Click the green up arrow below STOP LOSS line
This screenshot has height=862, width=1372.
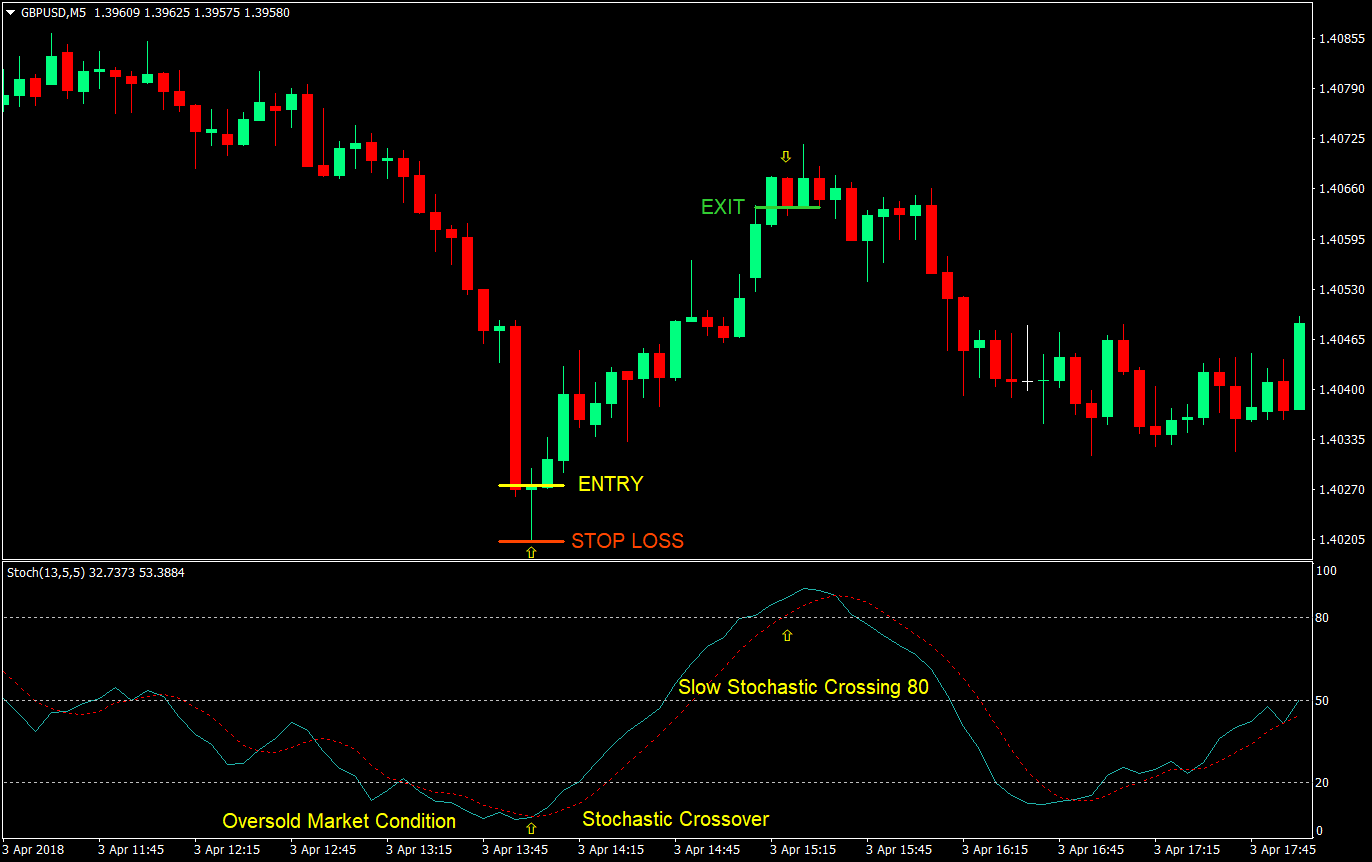click(531, 552)
